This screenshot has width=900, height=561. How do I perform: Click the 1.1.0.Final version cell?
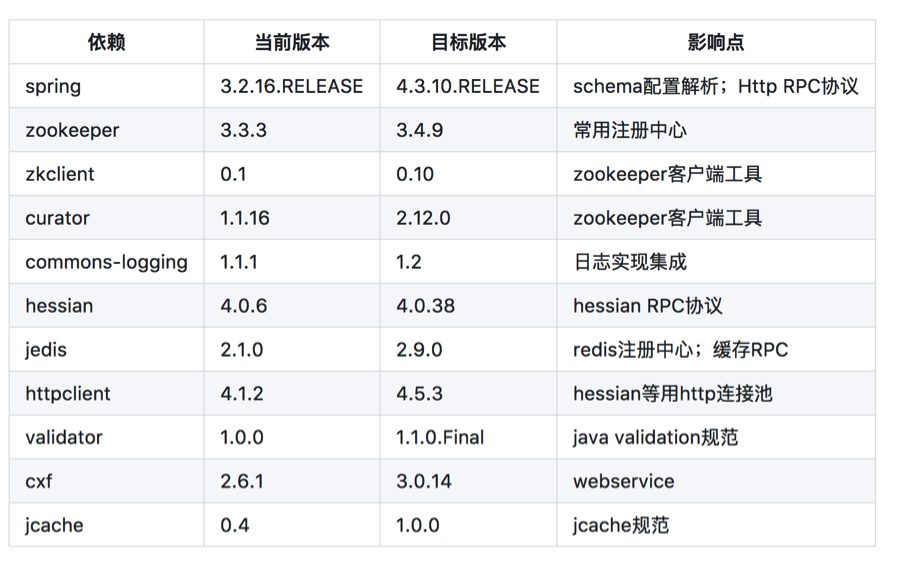coord(468,438)
